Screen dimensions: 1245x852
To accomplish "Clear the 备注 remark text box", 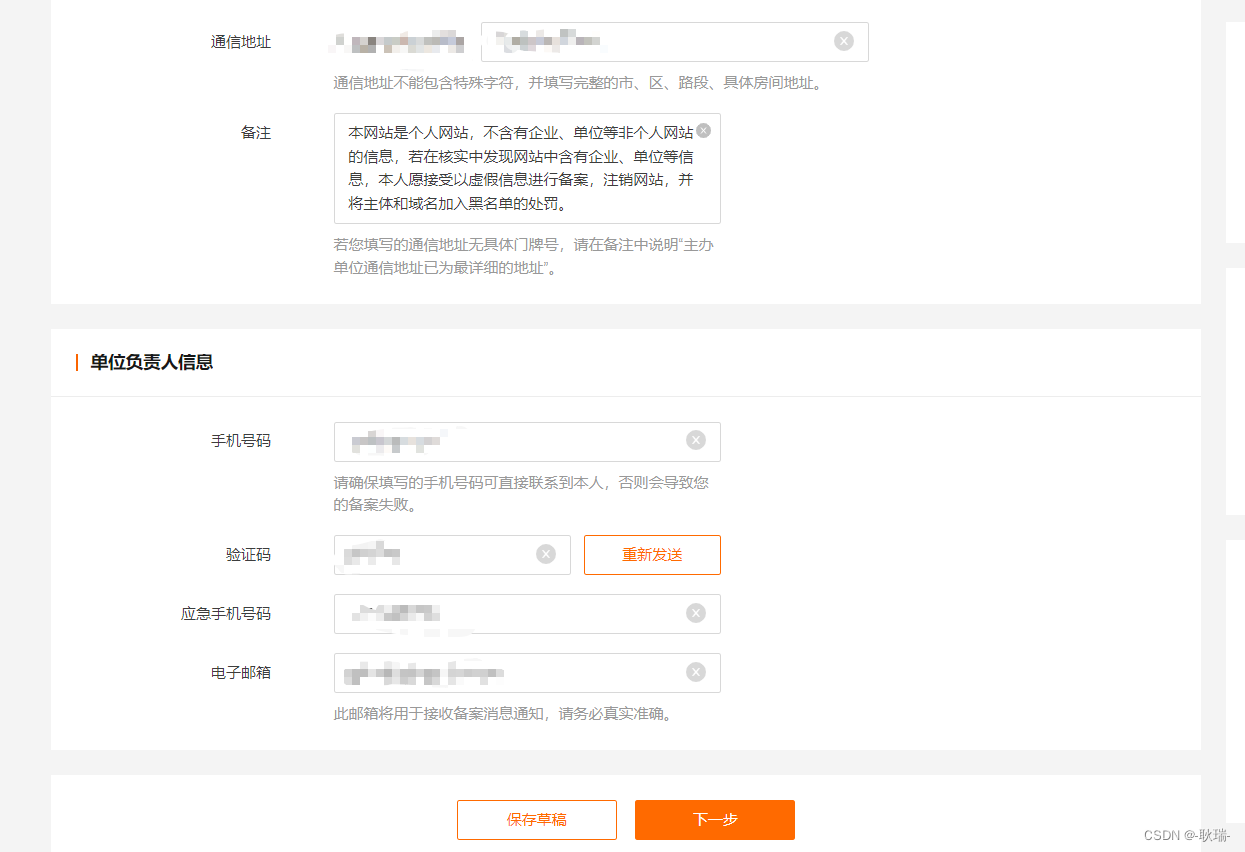I will (x=704, y=130).
